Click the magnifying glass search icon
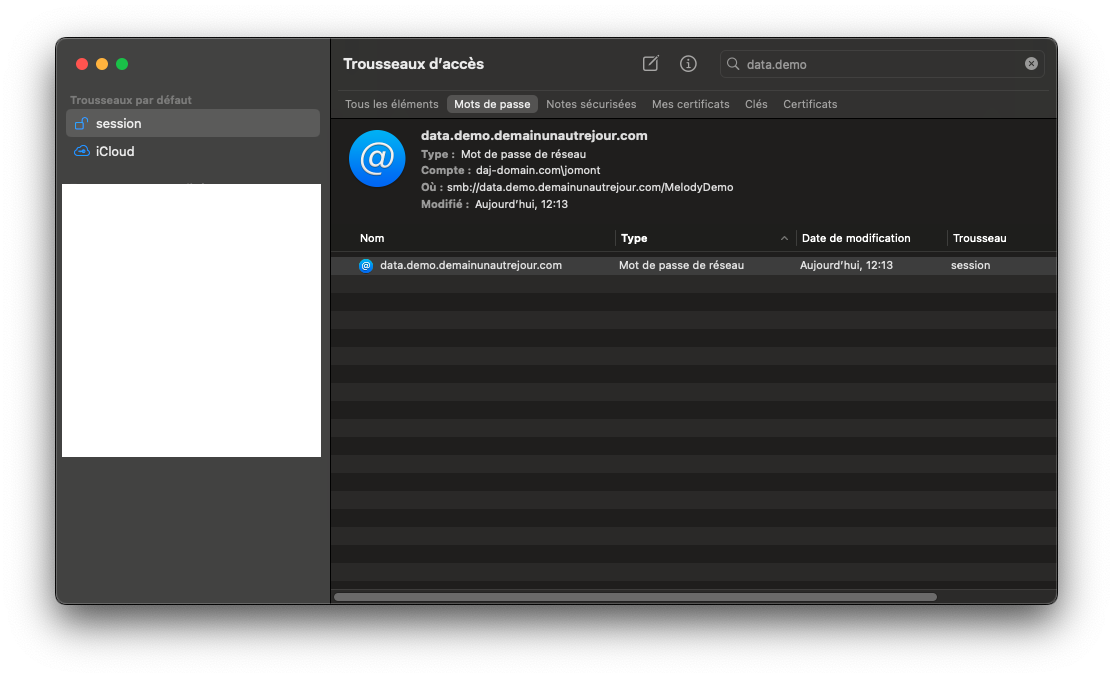Image resolution: width=1113 pixels, height=678 pixels. click(733, 64)
